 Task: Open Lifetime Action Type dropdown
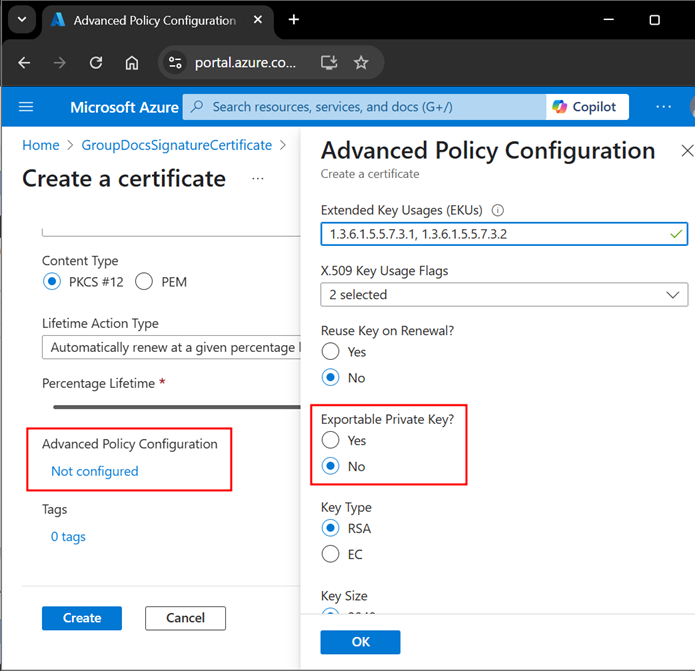point(172,348)
